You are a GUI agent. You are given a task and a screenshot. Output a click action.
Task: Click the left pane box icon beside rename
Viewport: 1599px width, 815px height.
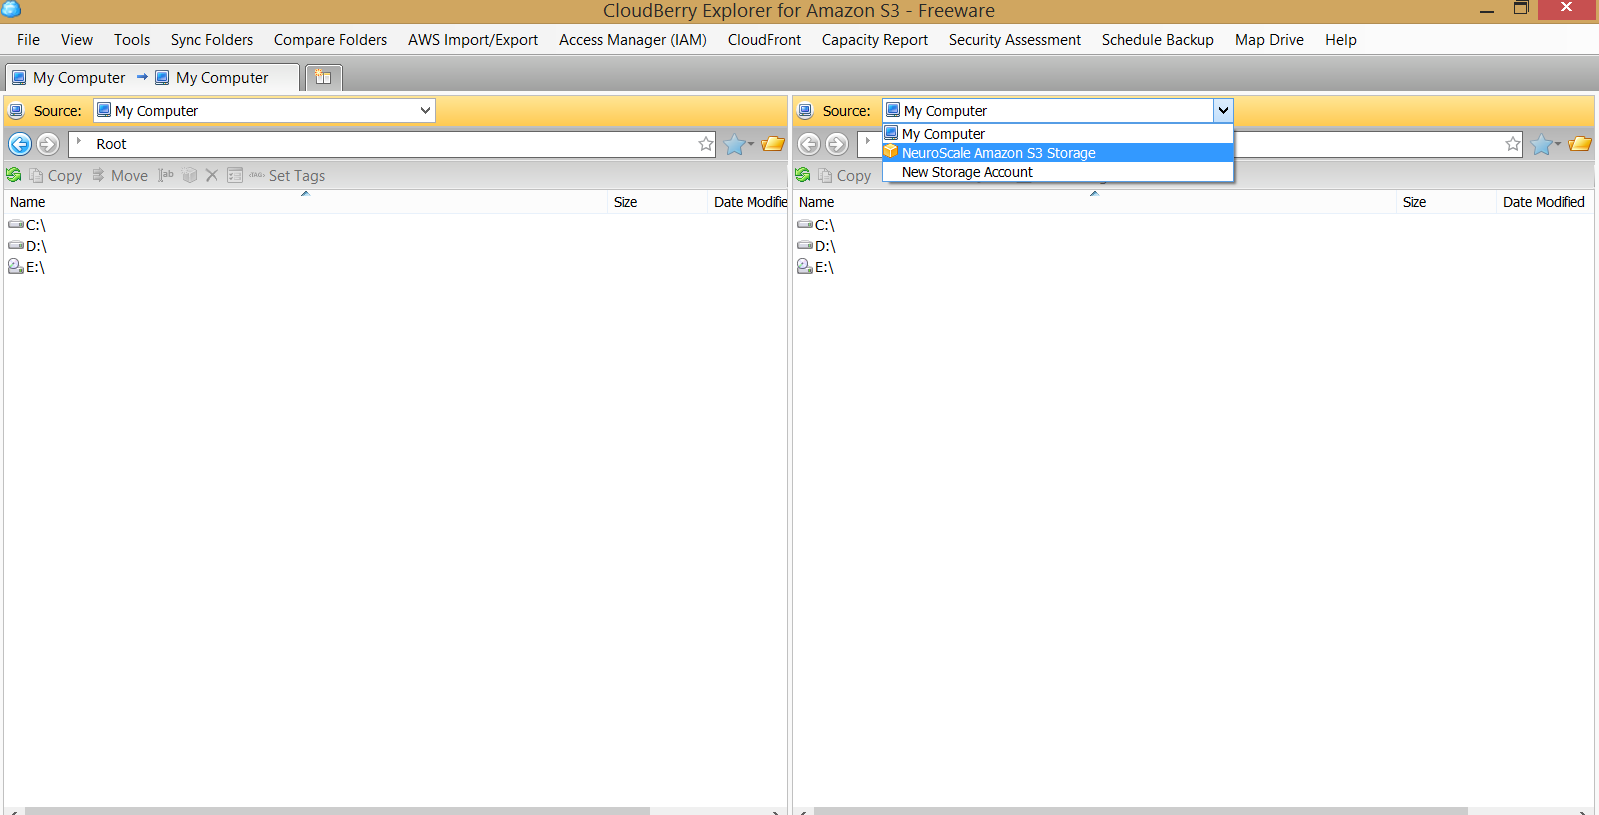click(190, 175)
